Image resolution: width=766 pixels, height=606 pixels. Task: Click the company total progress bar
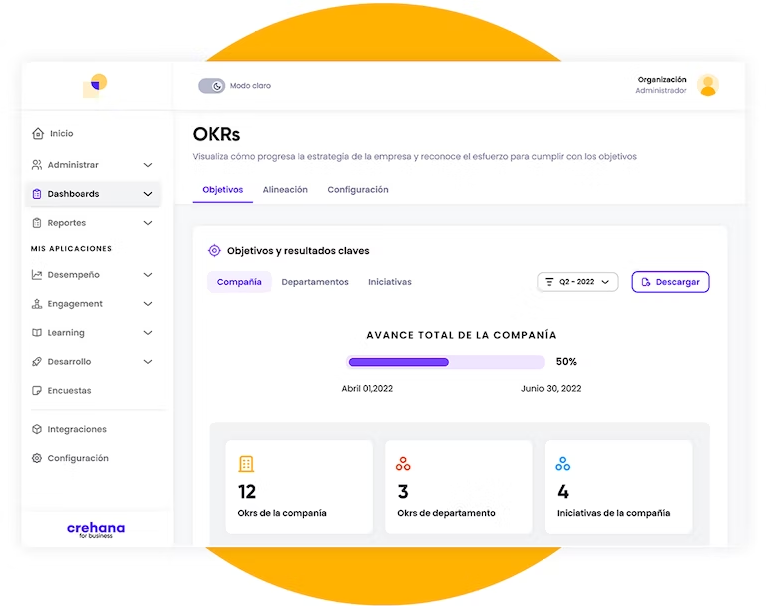point(445,362)
